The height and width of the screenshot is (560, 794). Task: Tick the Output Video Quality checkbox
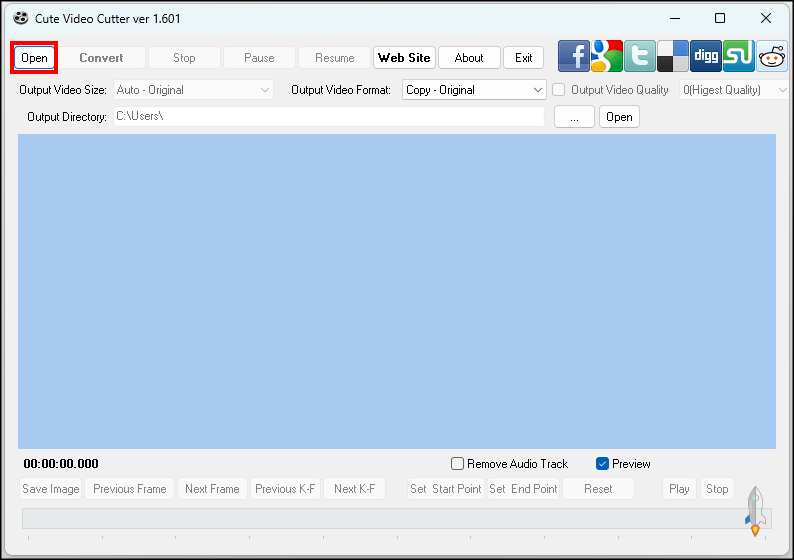pos(560,90)
